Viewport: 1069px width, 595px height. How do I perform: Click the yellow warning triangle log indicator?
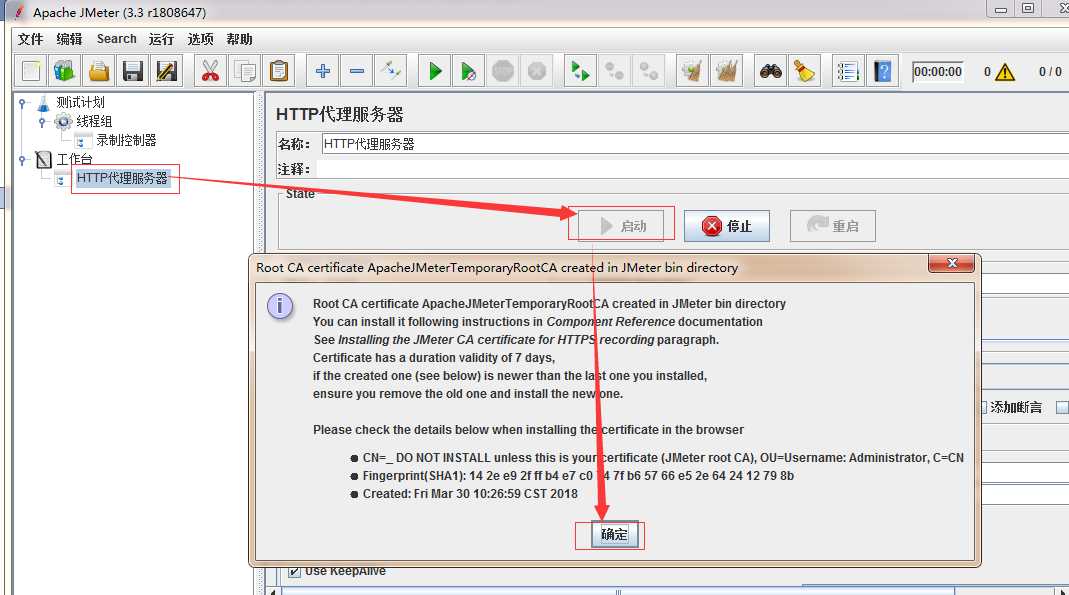[x=1005, y=72]
